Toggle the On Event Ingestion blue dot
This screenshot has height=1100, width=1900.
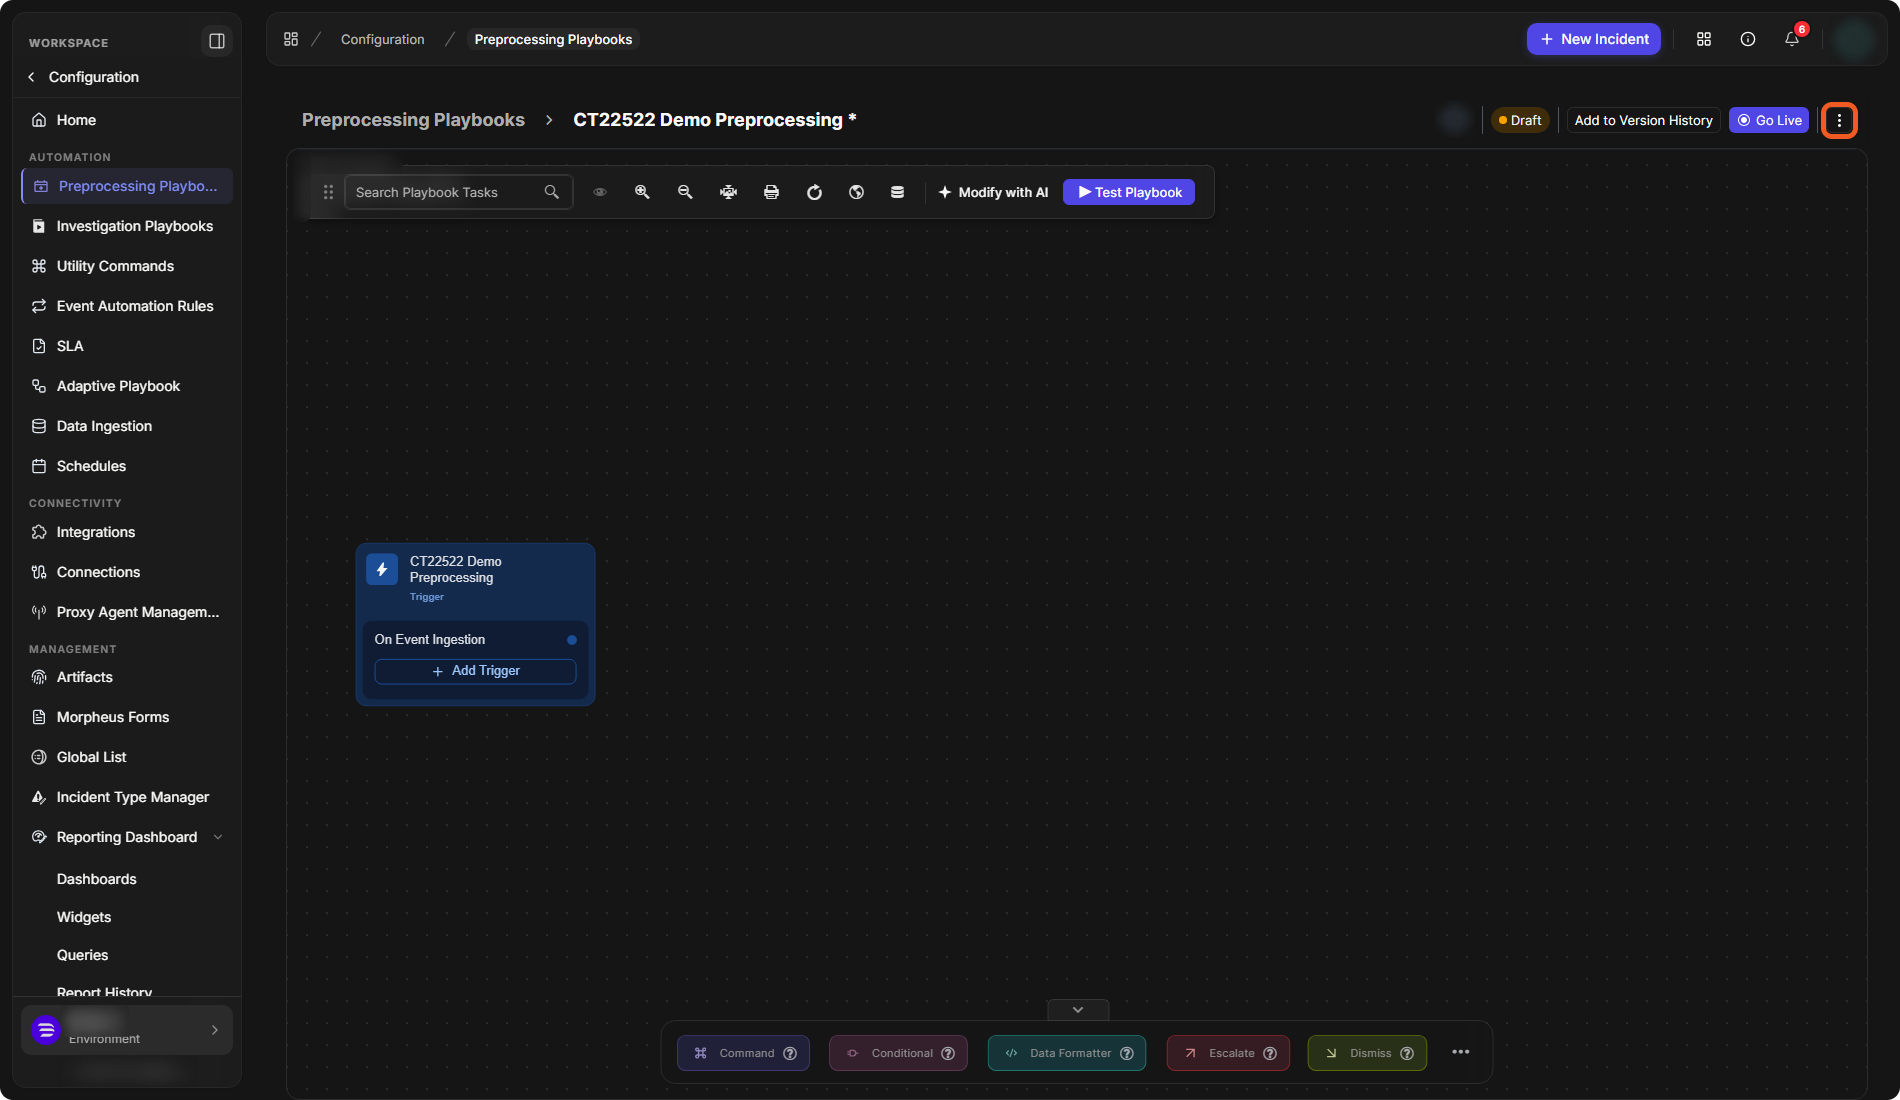click(x=572, y=640)
